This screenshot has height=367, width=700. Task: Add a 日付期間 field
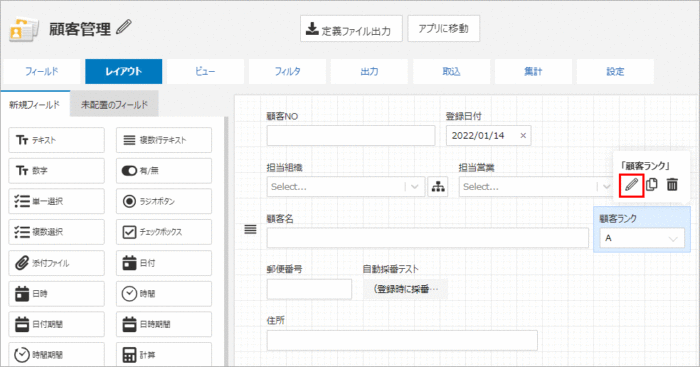(56, 324)
